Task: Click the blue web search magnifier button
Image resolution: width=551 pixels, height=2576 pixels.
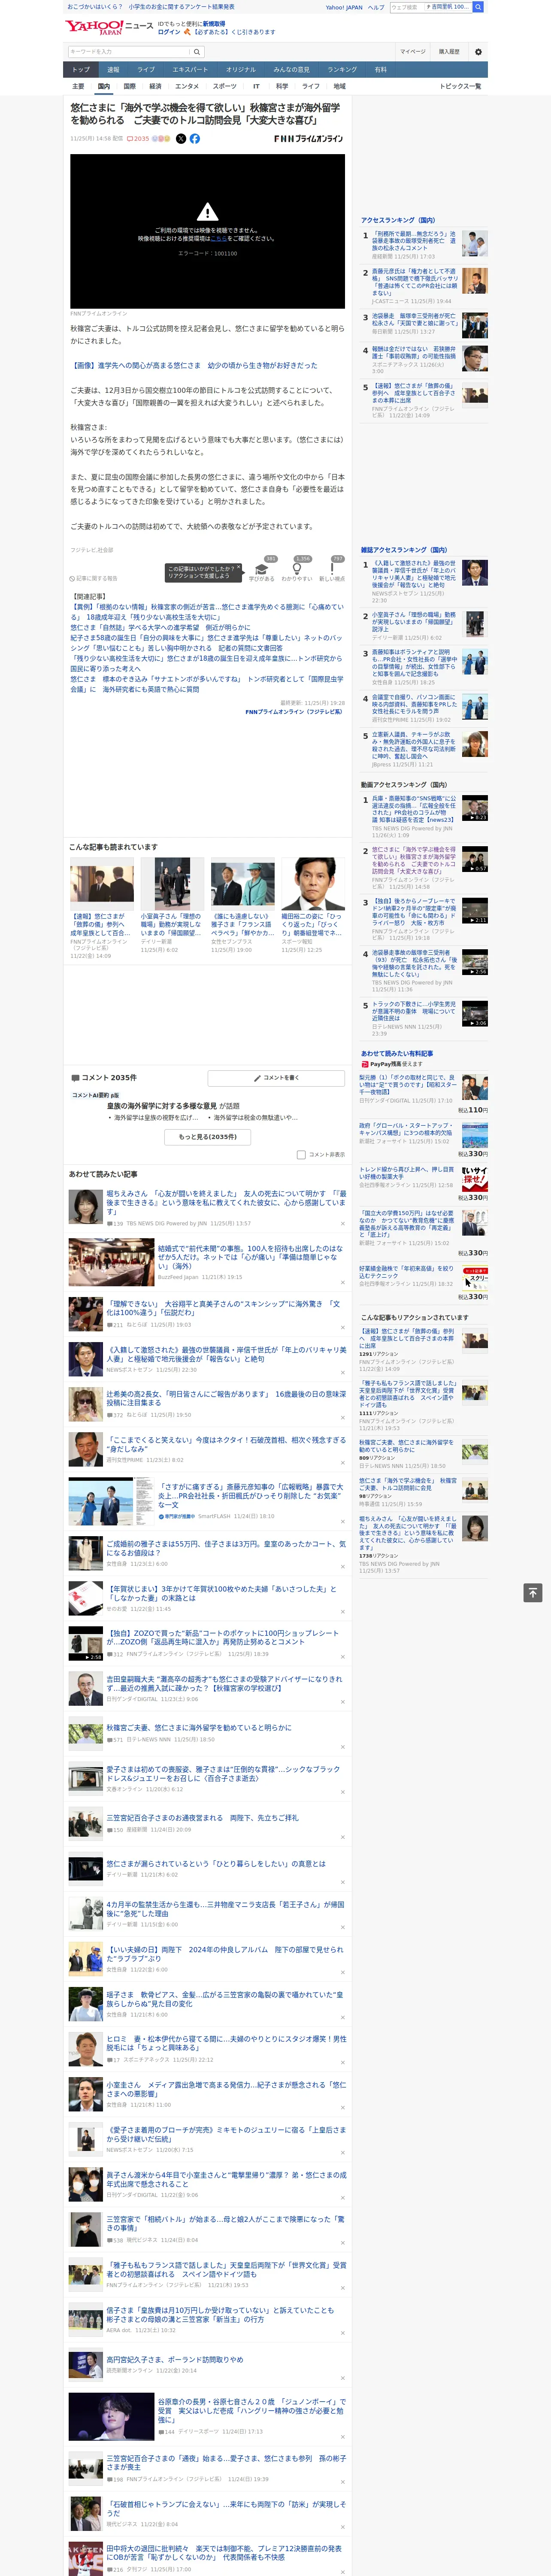Action: tap(478, 7)
